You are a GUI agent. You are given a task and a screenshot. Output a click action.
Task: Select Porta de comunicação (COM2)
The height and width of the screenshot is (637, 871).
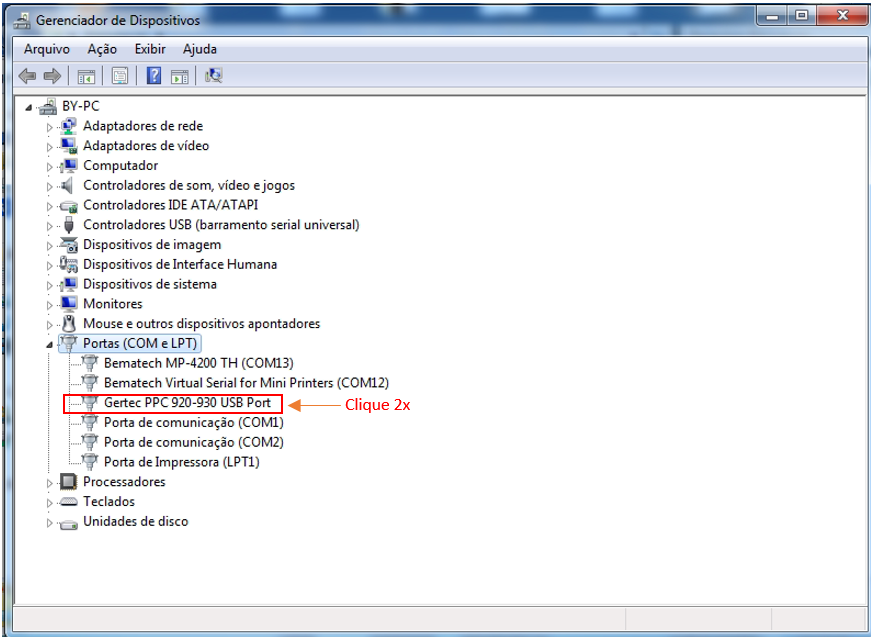[x=194, y=442]
